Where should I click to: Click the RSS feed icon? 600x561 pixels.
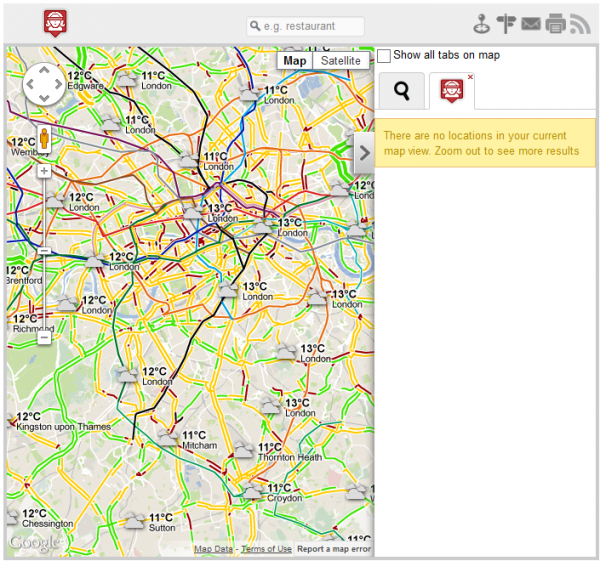coord(580,24)
